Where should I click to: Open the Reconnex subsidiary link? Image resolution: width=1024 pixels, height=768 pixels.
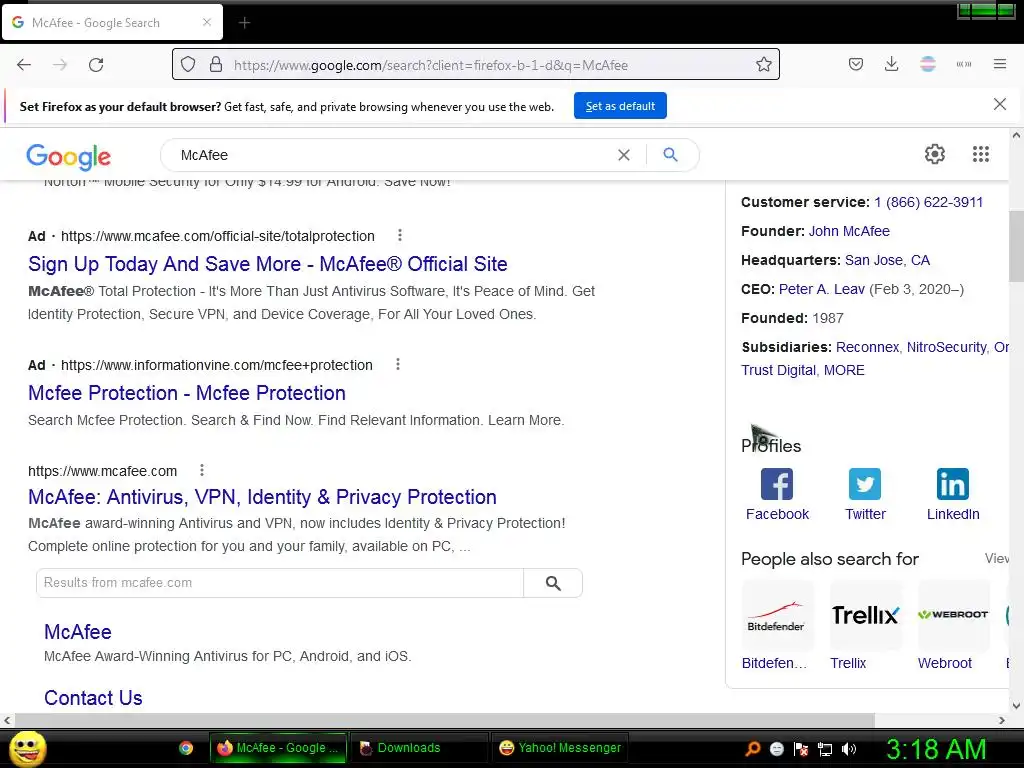click(x=867, y=347)
